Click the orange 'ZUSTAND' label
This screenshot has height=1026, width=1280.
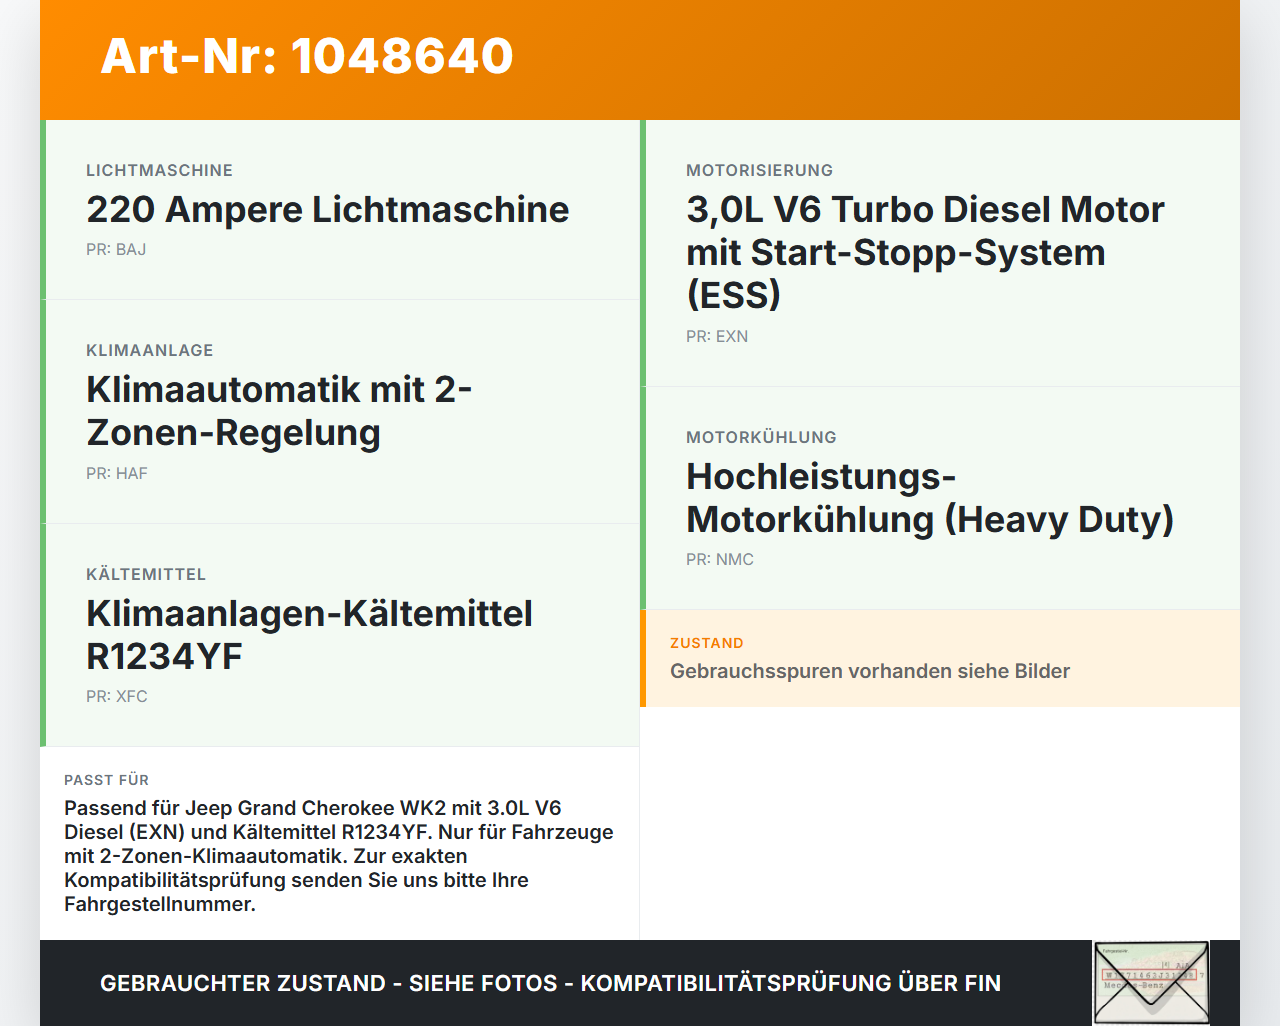pyautogui.click(x=707, y=643)
